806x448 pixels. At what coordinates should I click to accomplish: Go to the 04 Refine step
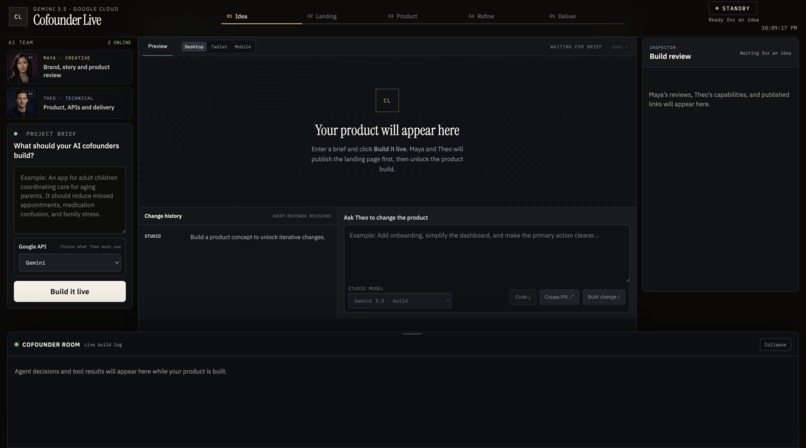[481, 16]
